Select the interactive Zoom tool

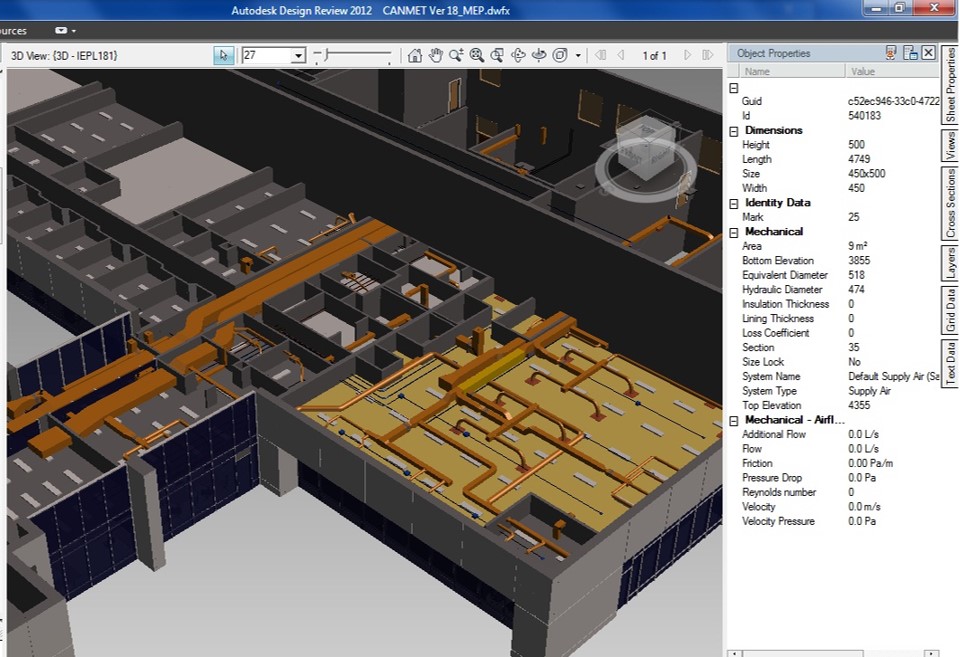coord(456,56)
